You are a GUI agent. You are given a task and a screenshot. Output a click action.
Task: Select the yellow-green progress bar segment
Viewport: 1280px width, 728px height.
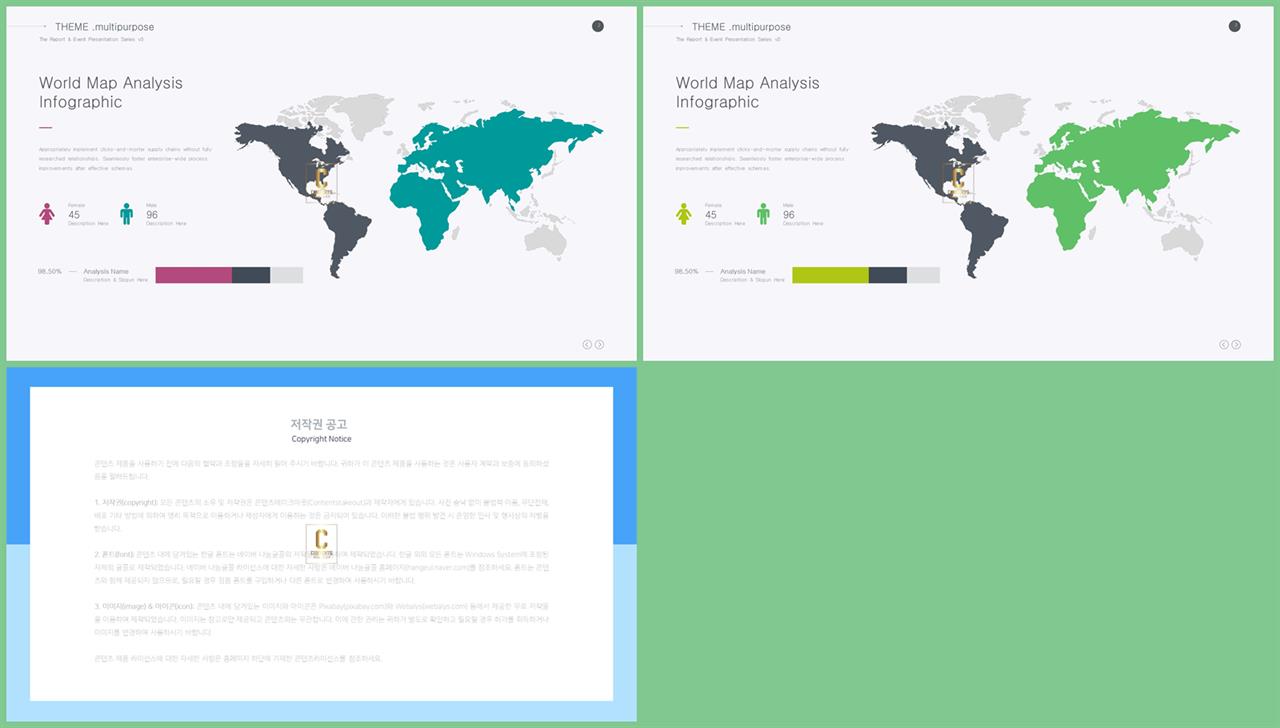pos(831,275)
